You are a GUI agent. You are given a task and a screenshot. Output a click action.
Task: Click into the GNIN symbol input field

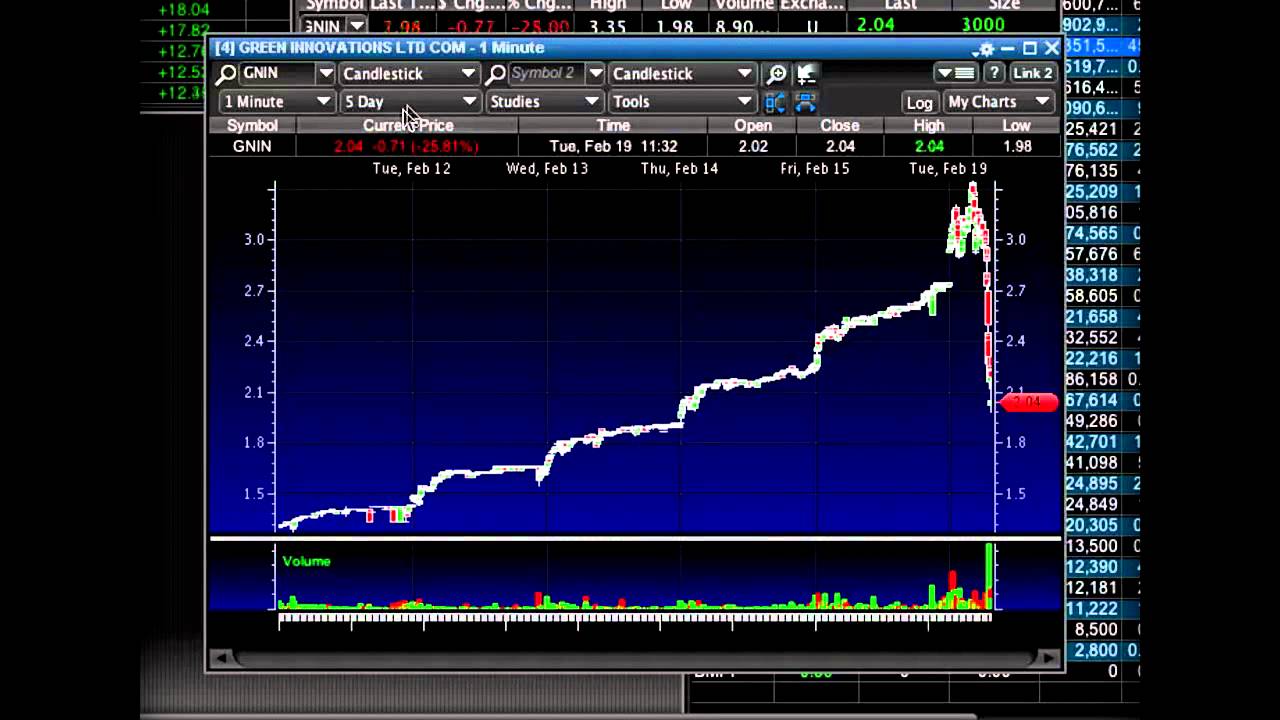click(x=277, y=73)
